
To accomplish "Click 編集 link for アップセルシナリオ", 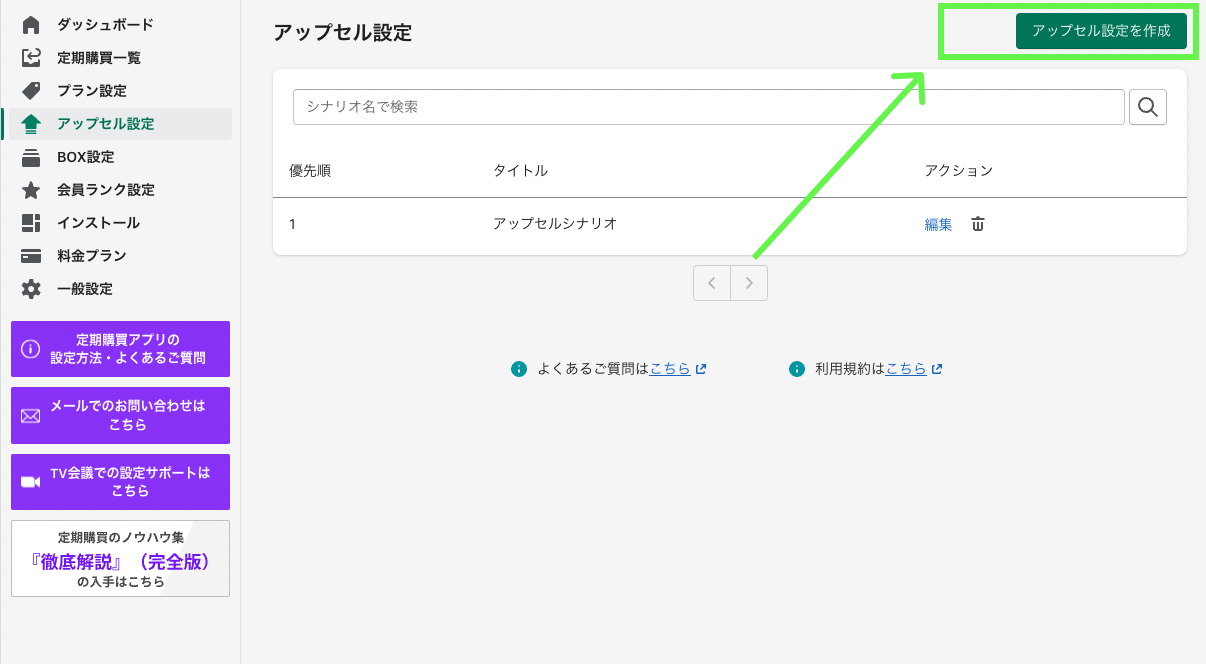I will click(x=938, y=224).
